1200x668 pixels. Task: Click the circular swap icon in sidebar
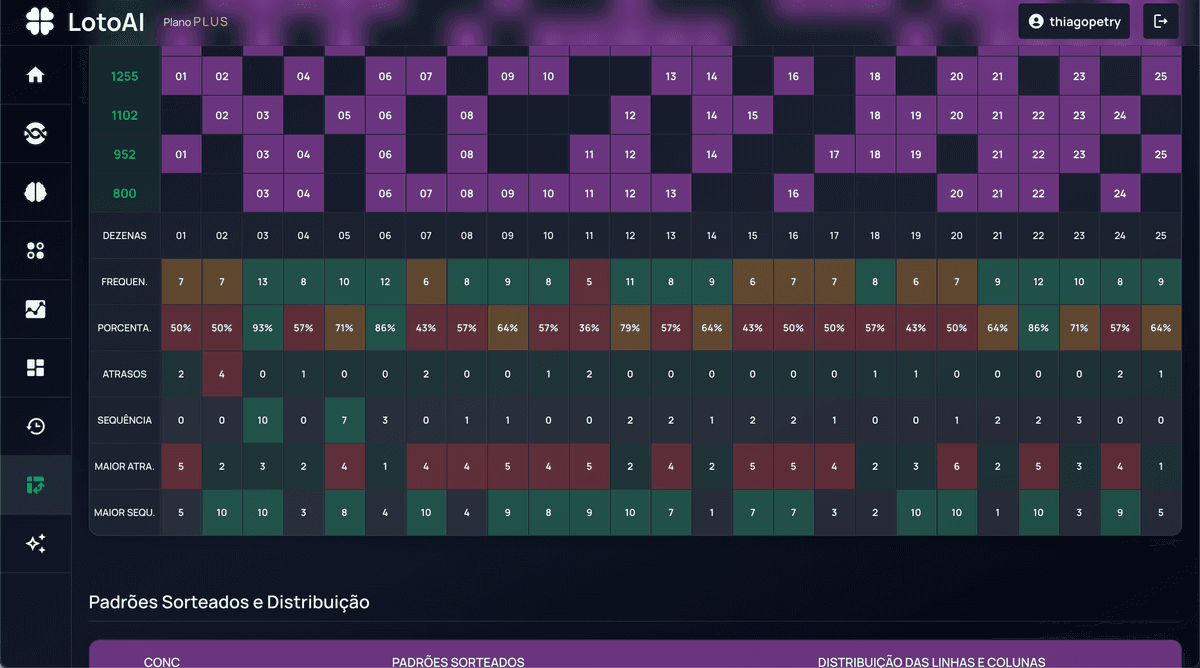coord(36,134)
